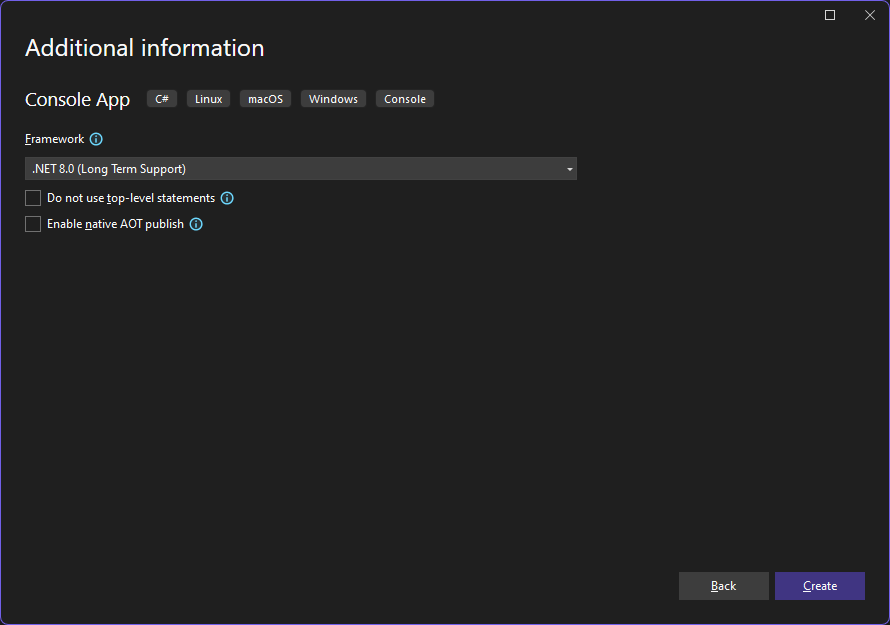The image size is (890, 625).
Task: Click the Console project type tag
Action: tap(405, 99)
